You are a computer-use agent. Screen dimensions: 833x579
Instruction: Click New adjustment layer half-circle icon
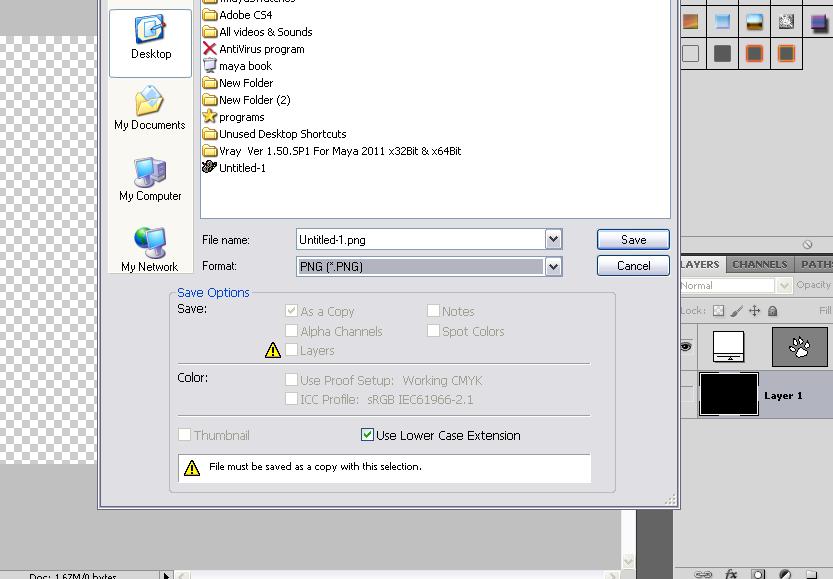pos(785,574)
